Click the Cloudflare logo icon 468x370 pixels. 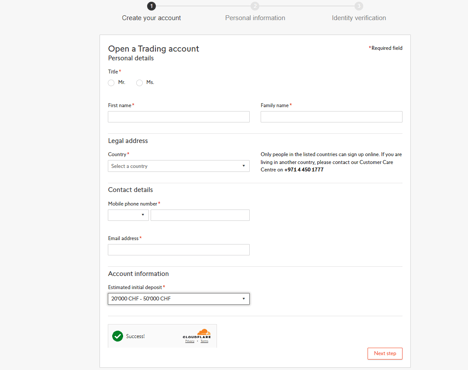point(197,333)
